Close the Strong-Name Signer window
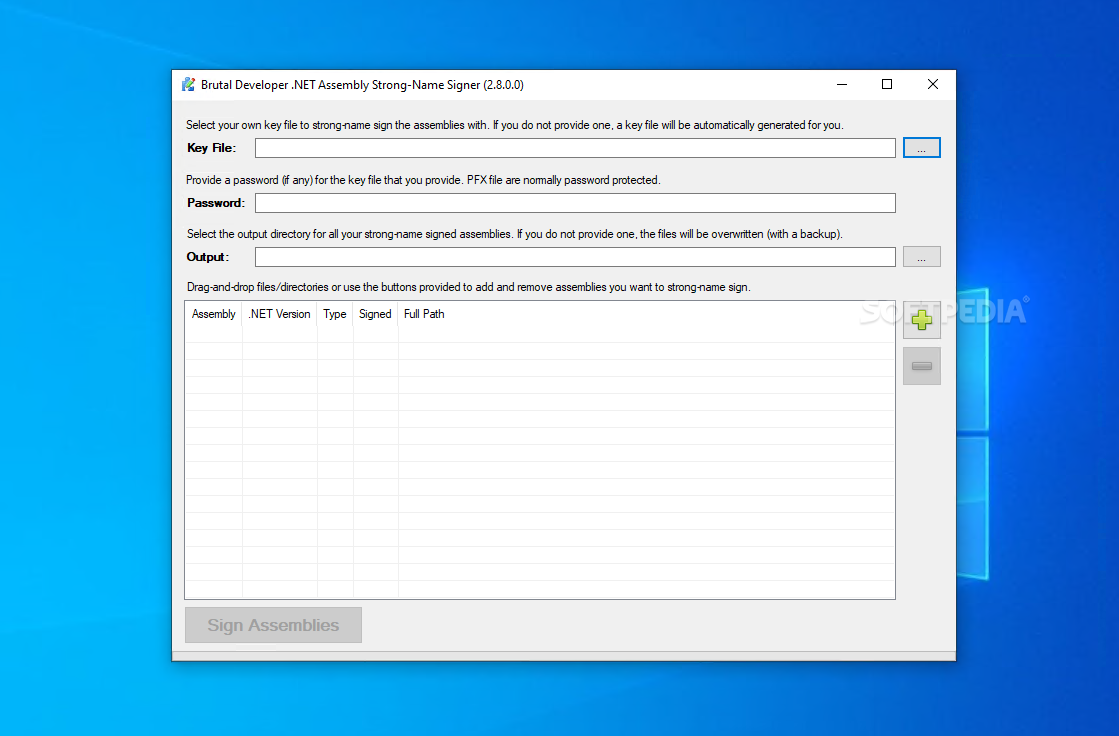 [933, 84]
